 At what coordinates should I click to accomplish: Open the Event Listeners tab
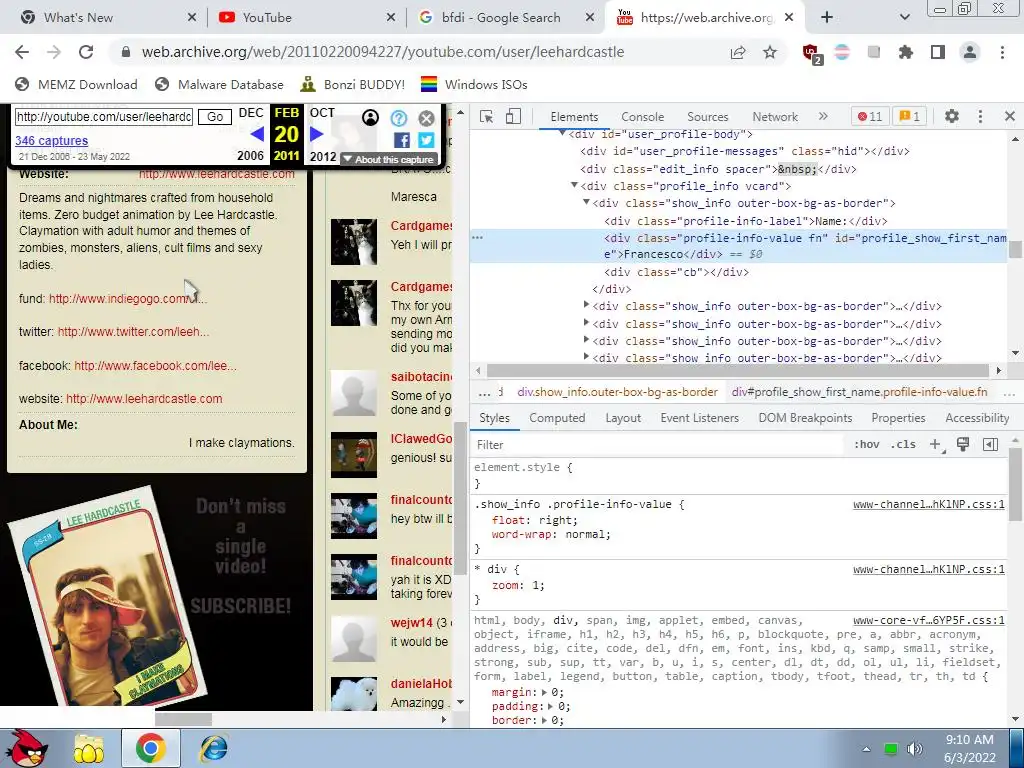coord(699,418)
